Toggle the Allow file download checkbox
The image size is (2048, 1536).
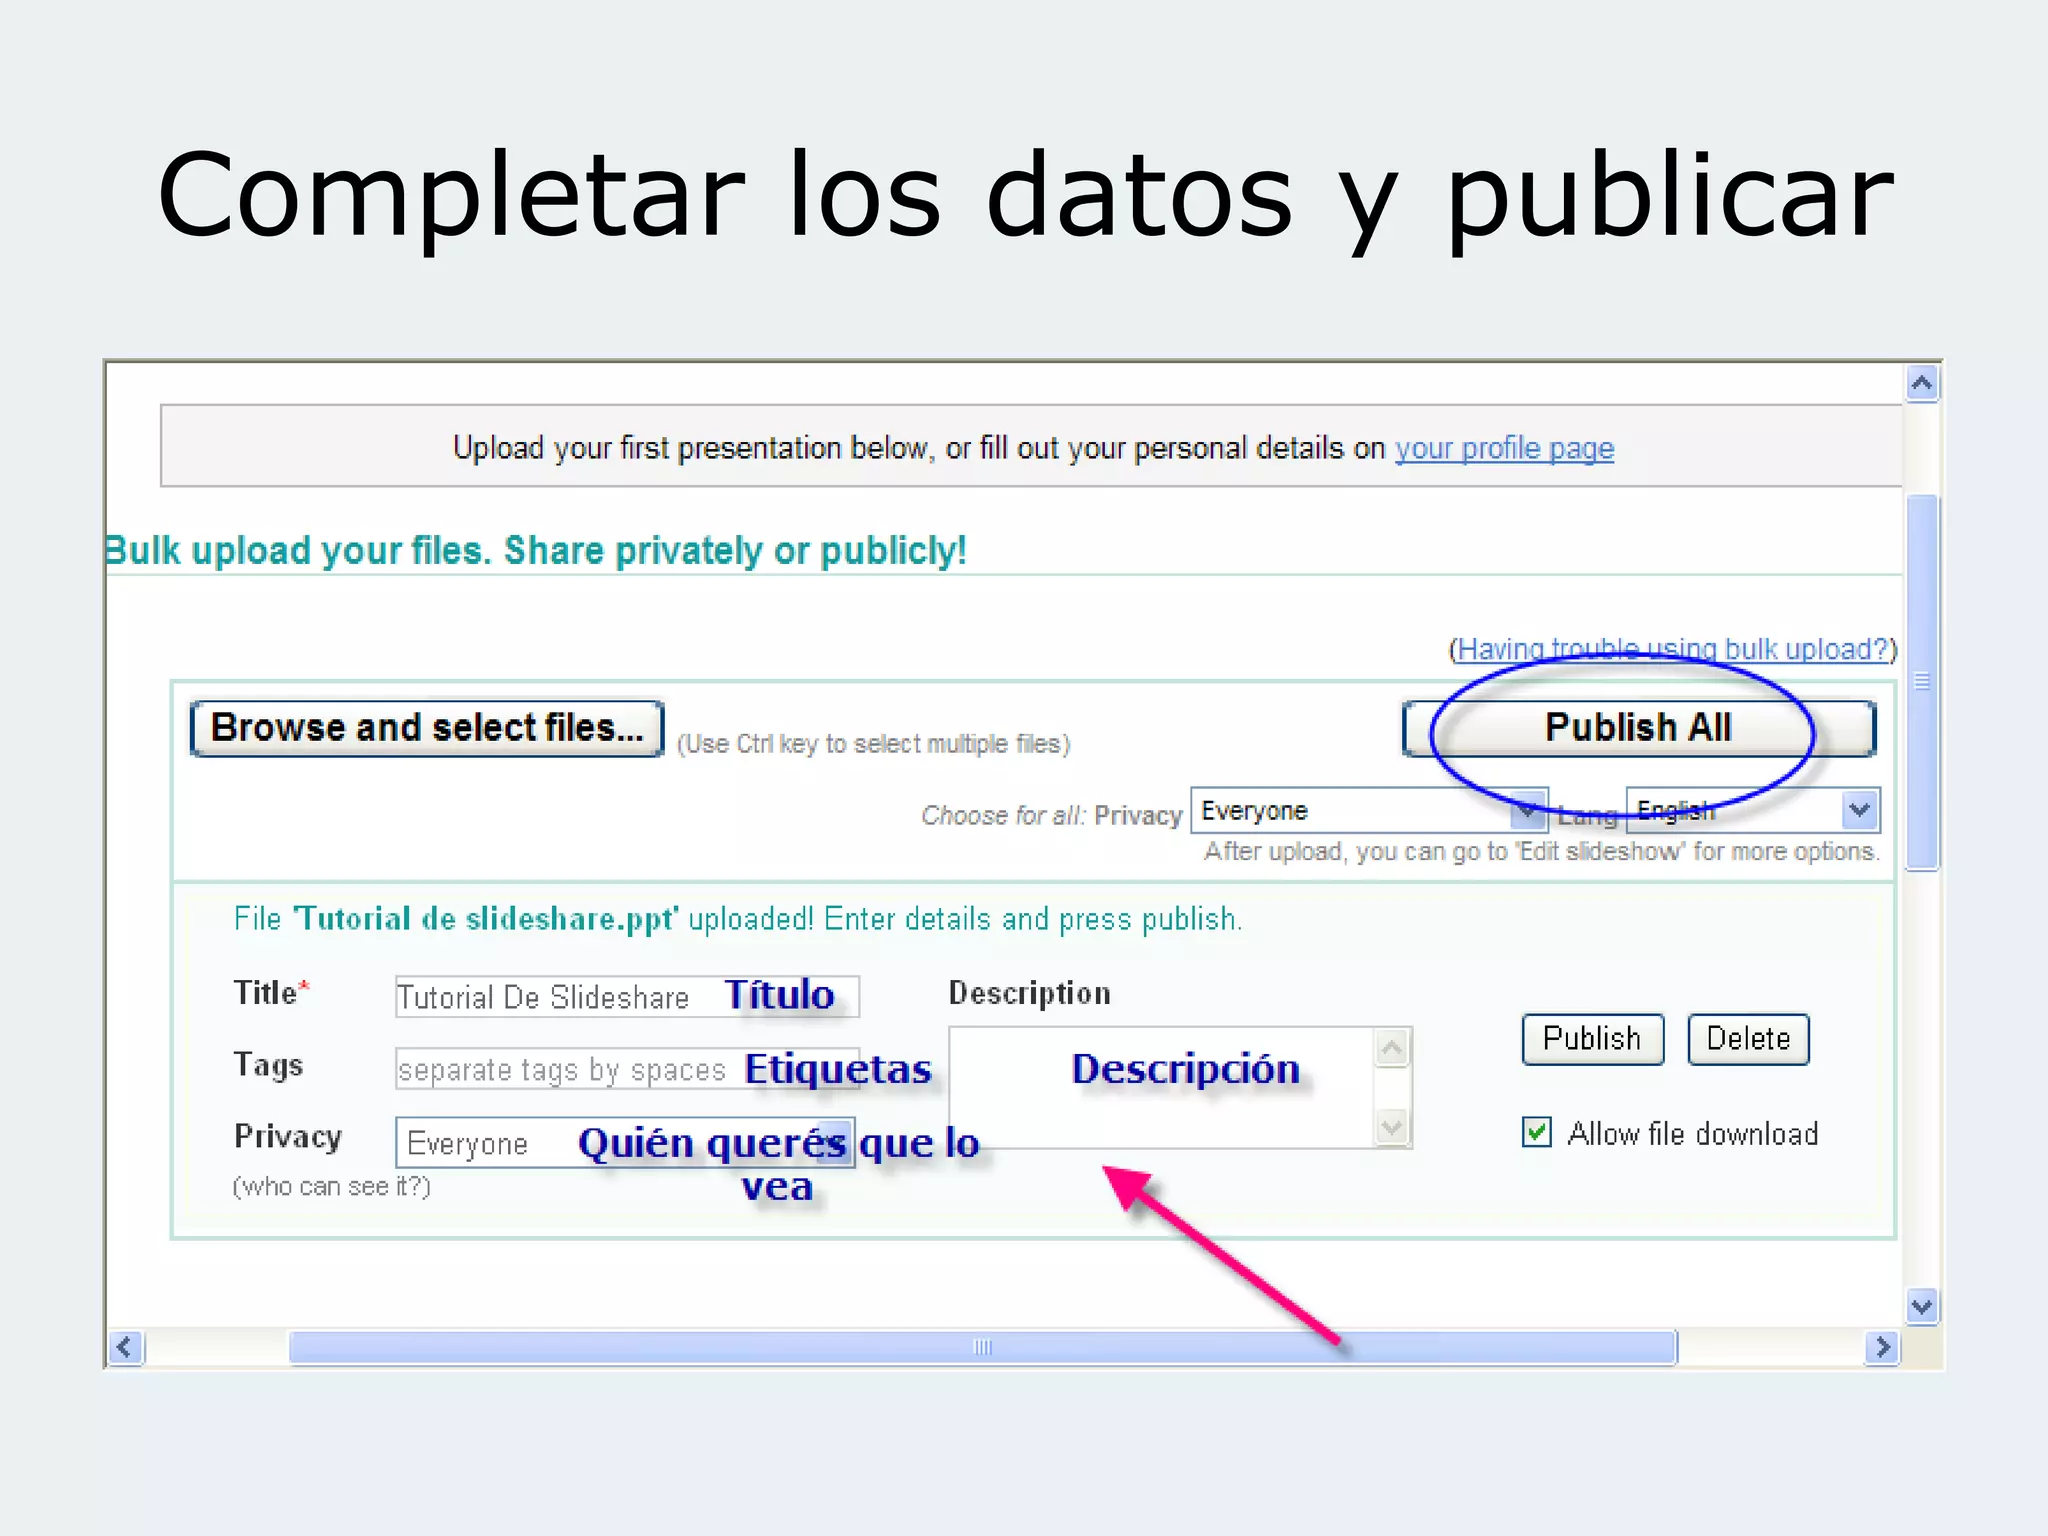[x=1537, y=1132]
